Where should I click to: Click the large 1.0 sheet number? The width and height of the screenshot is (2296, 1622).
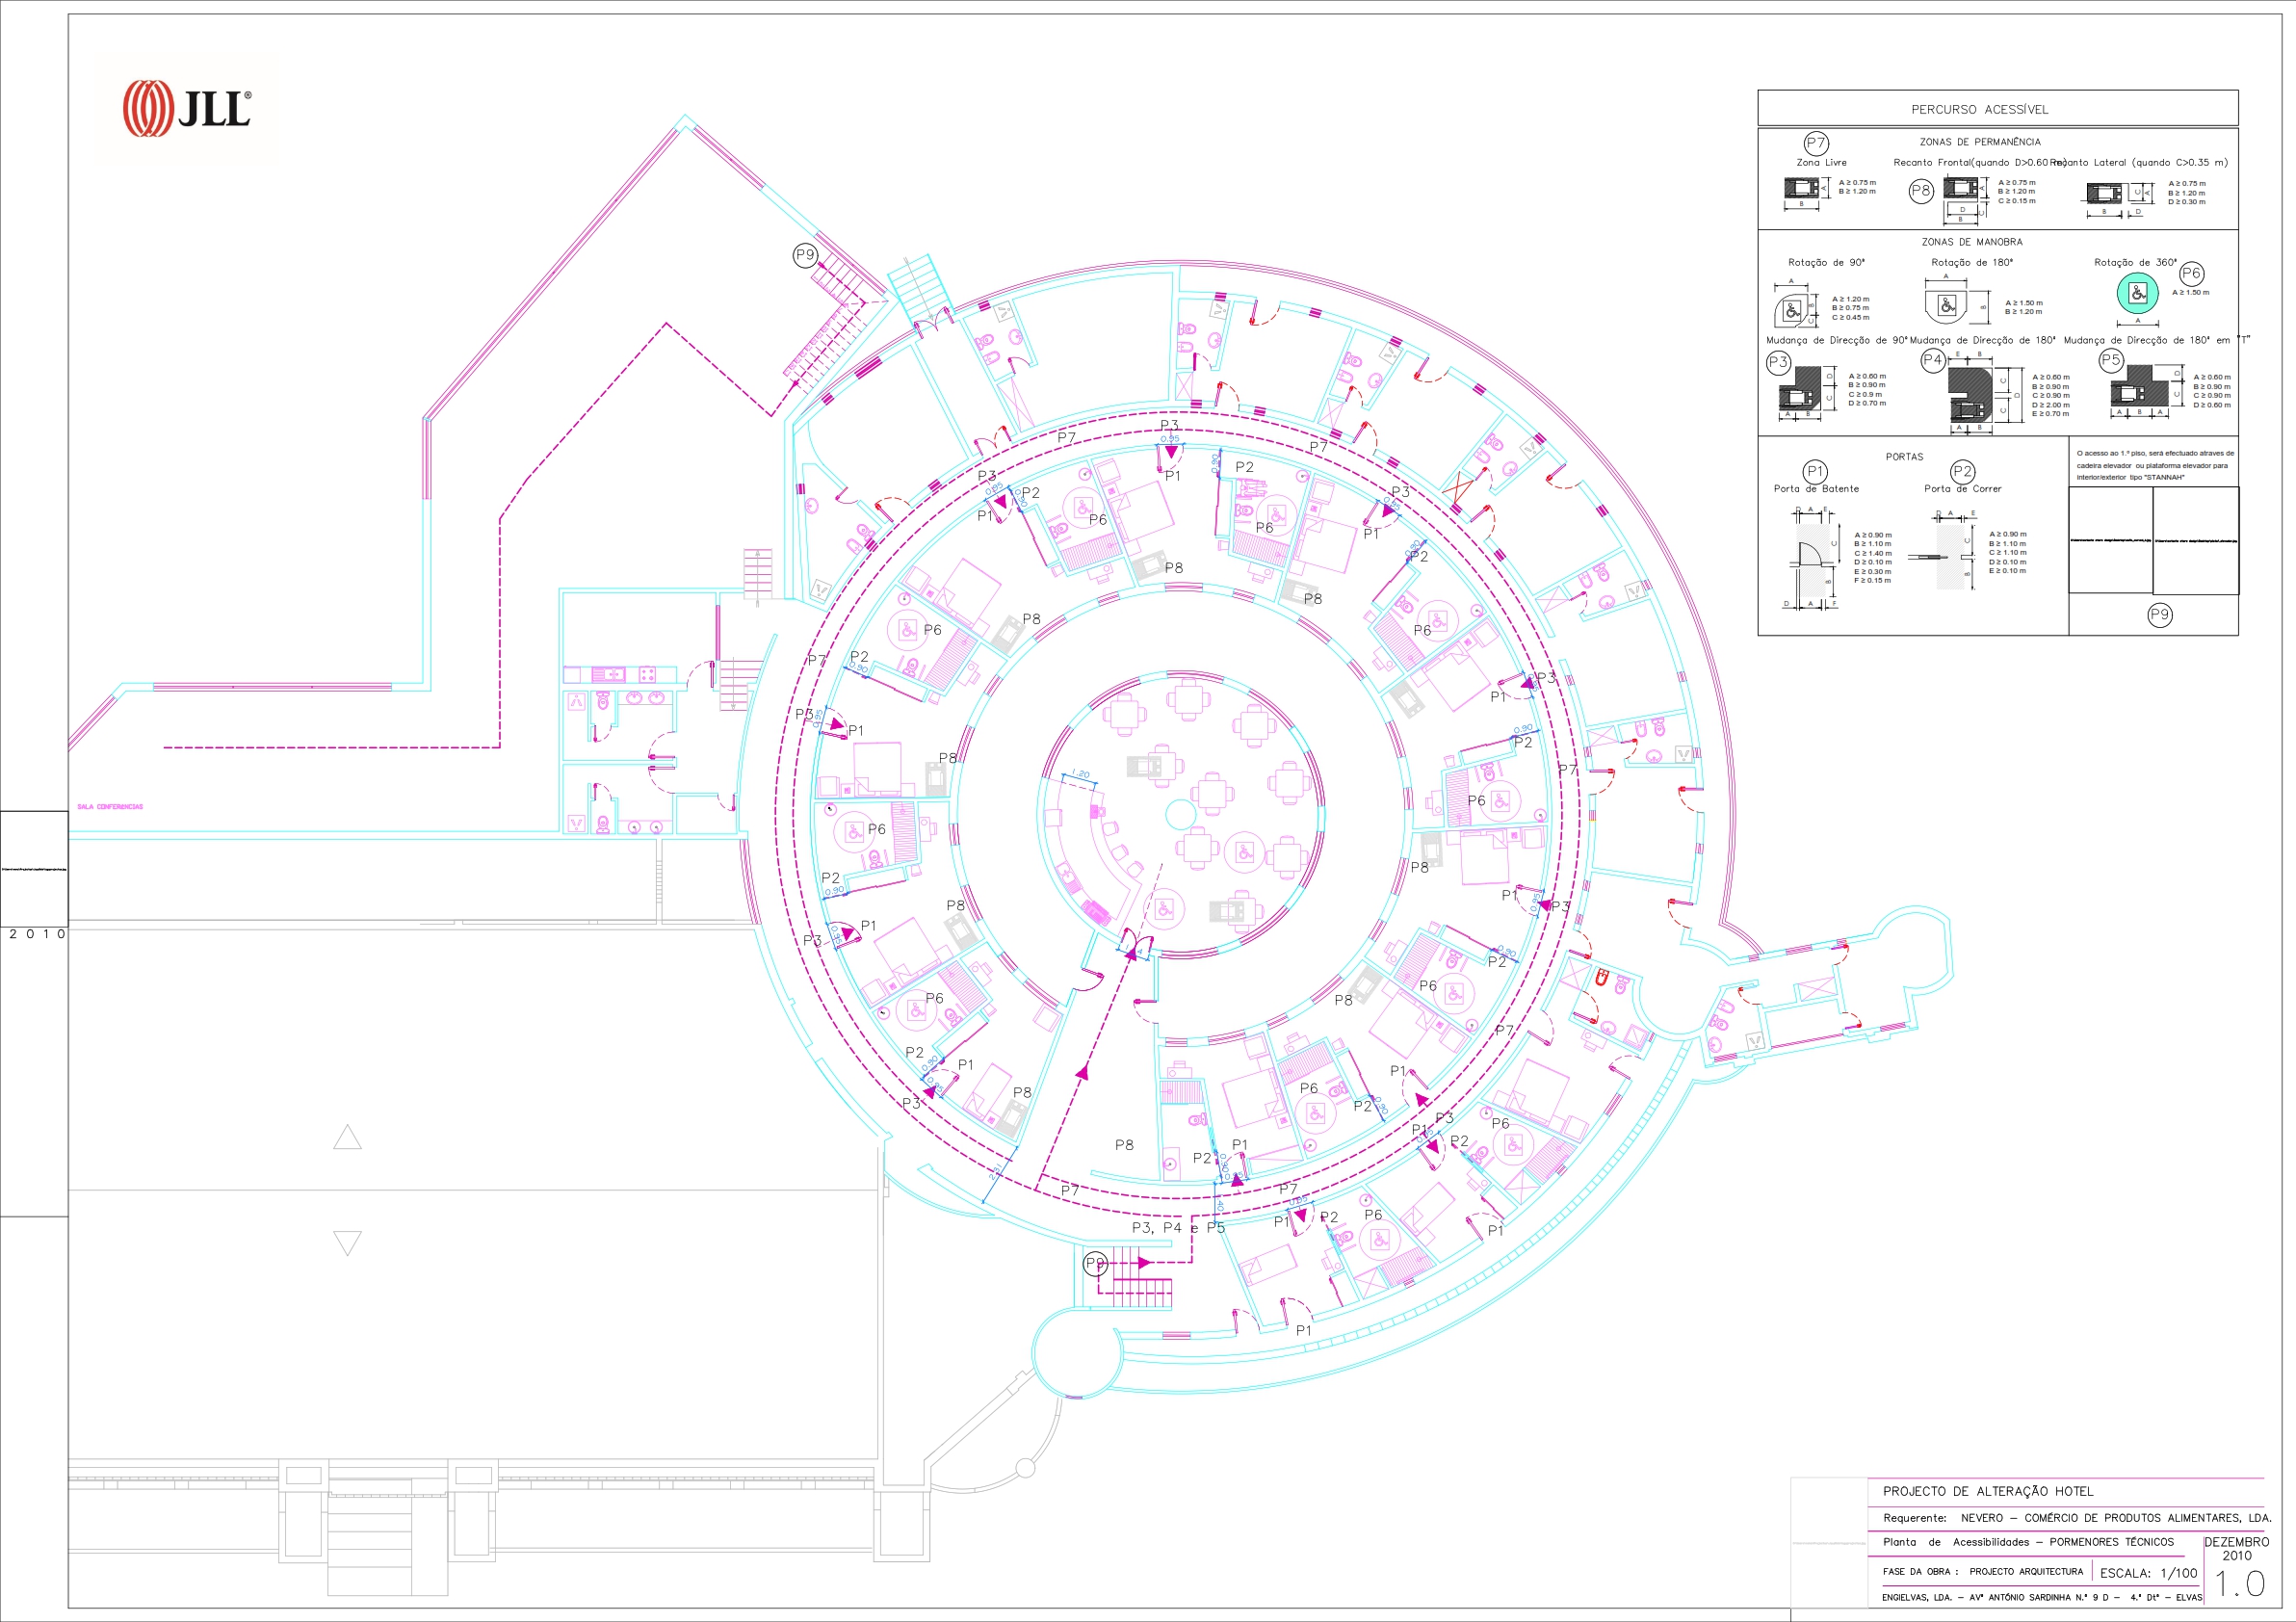point(2240,1584)
